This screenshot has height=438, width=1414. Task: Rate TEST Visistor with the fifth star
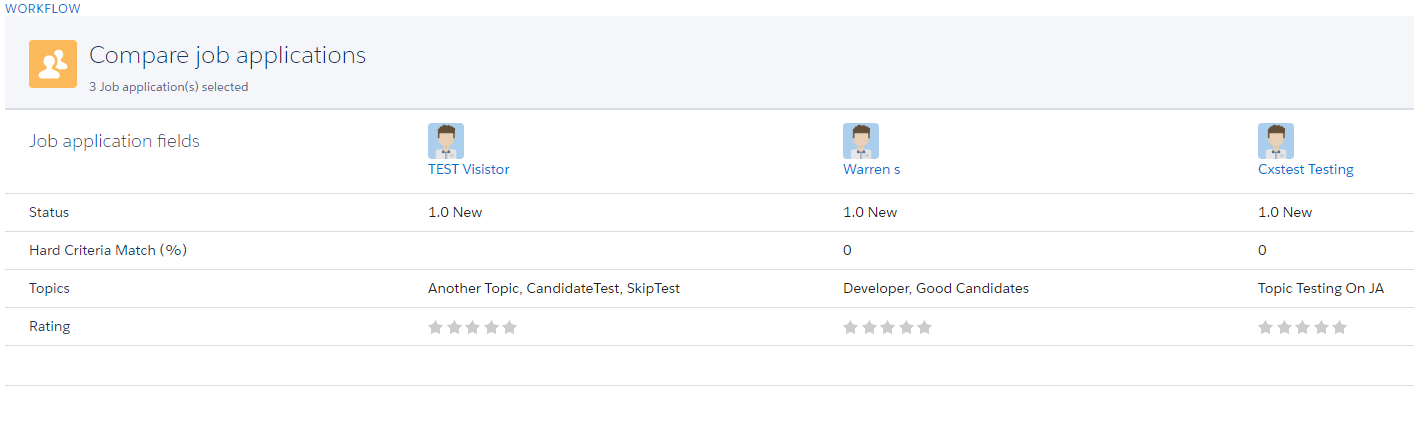pos(509,327)
